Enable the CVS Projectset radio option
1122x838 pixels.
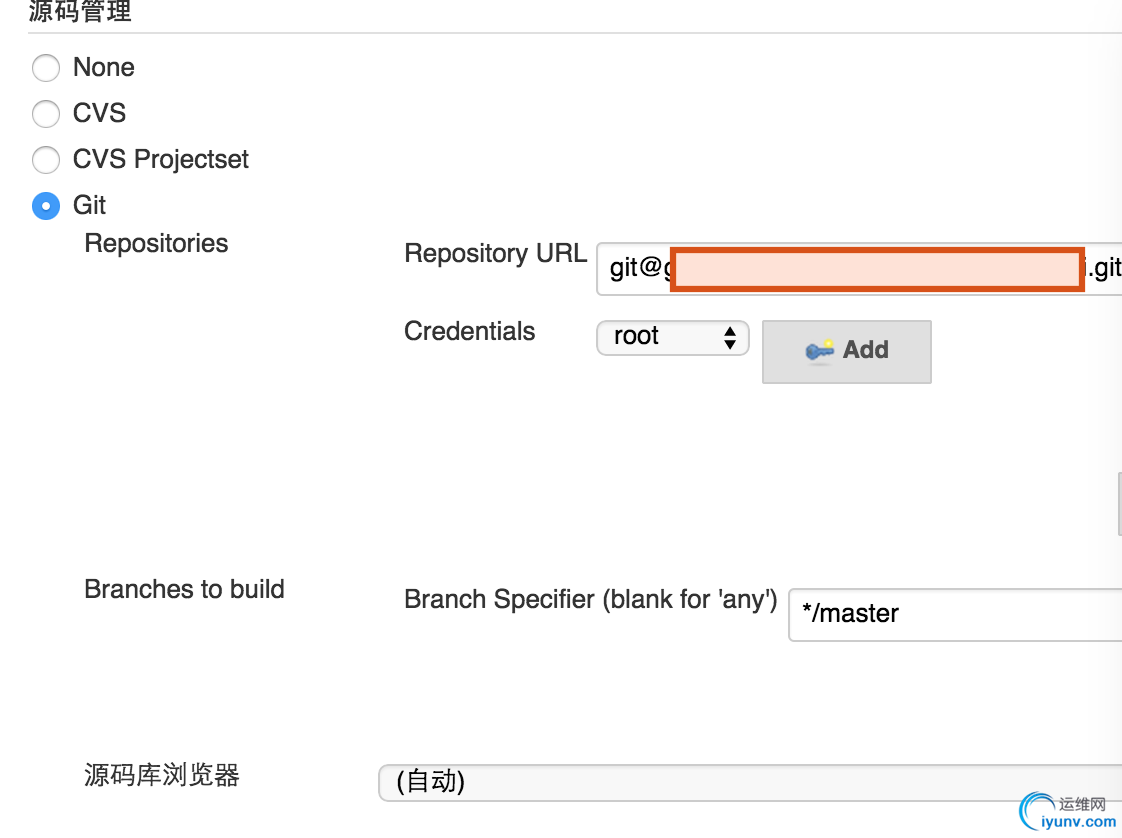(46, 160)
